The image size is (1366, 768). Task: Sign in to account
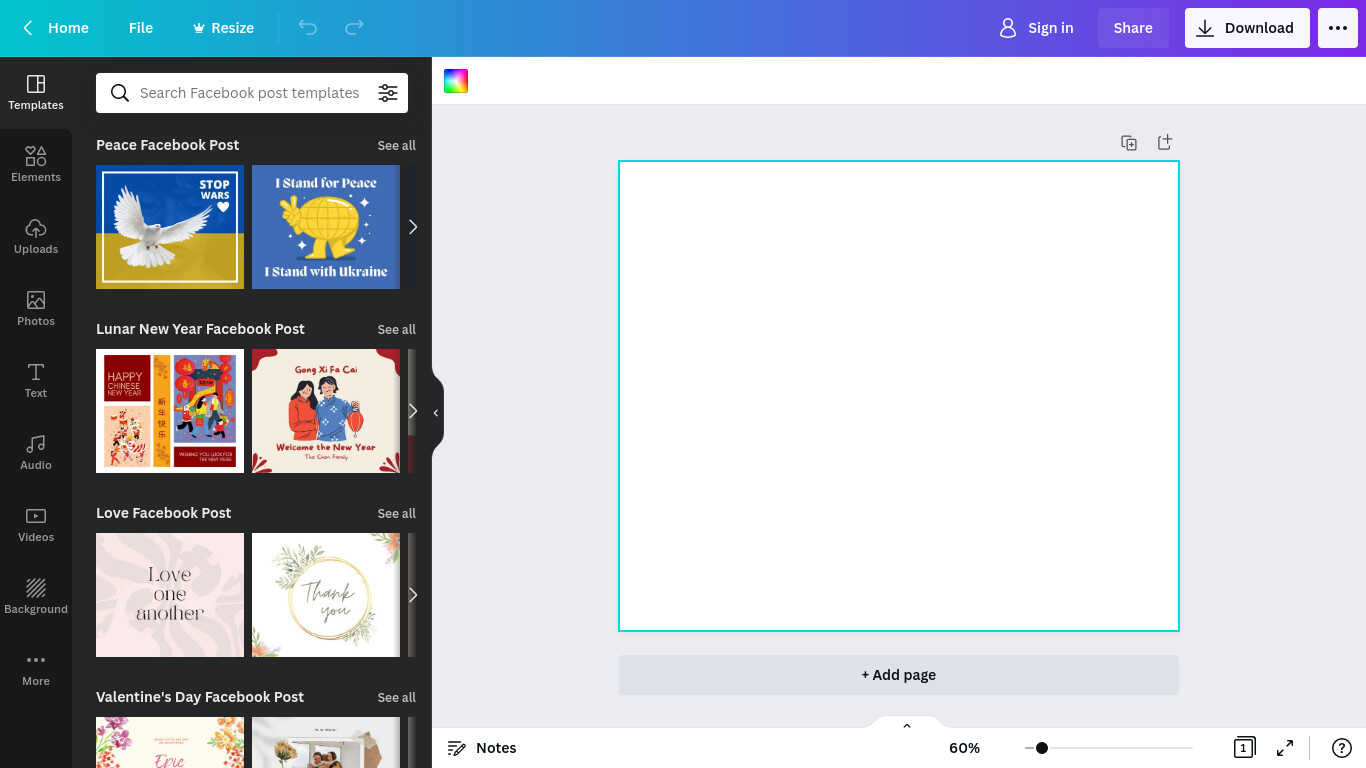pyautogui.click(x=1036, y=28)
